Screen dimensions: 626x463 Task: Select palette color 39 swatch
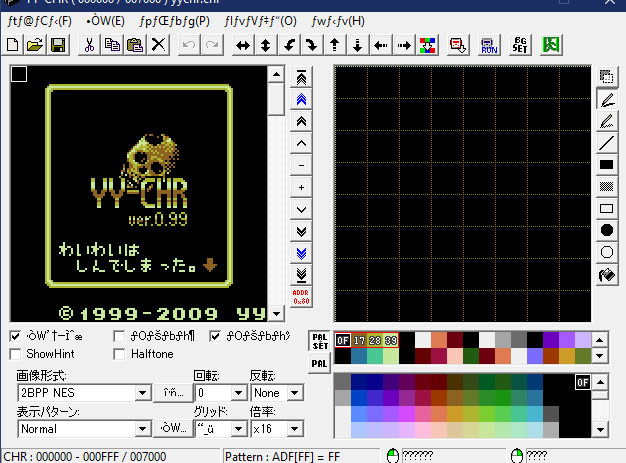point(391,340)
